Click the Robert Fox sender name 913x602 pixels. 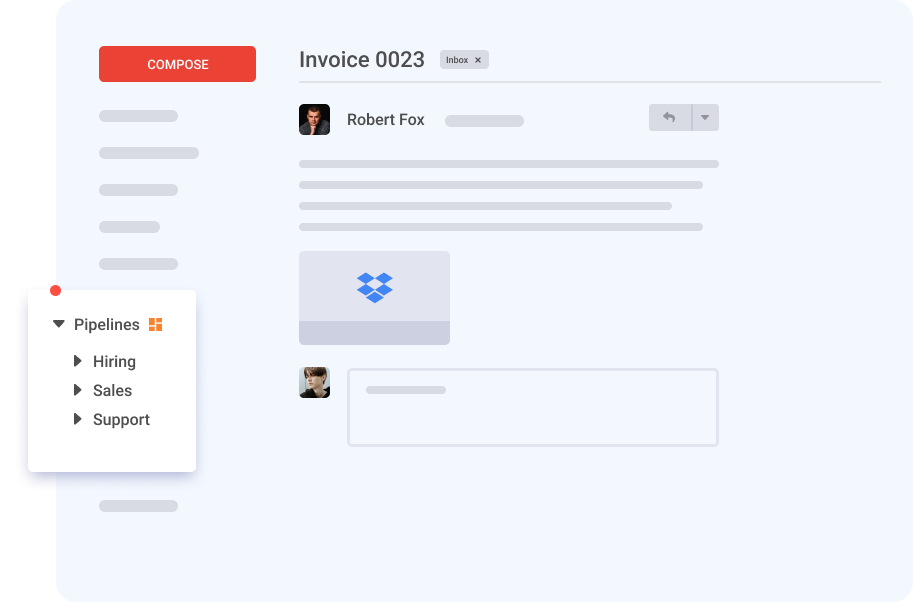[x=385, y=119]
